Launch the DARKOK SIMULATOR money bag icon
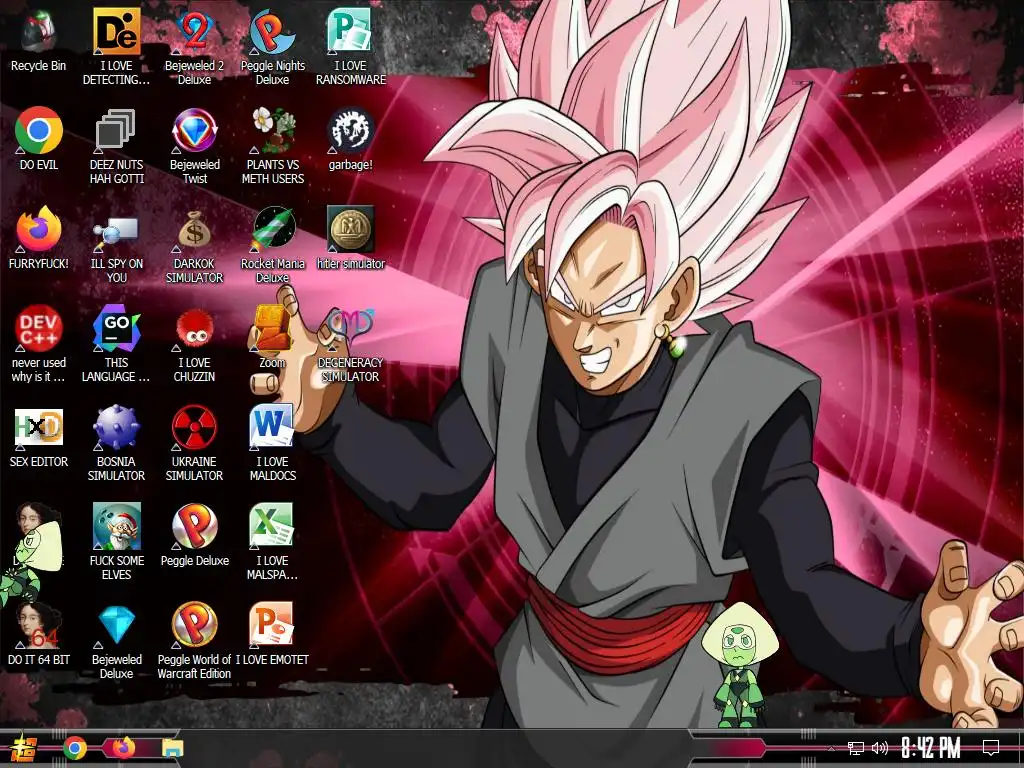 coord(194,246)
